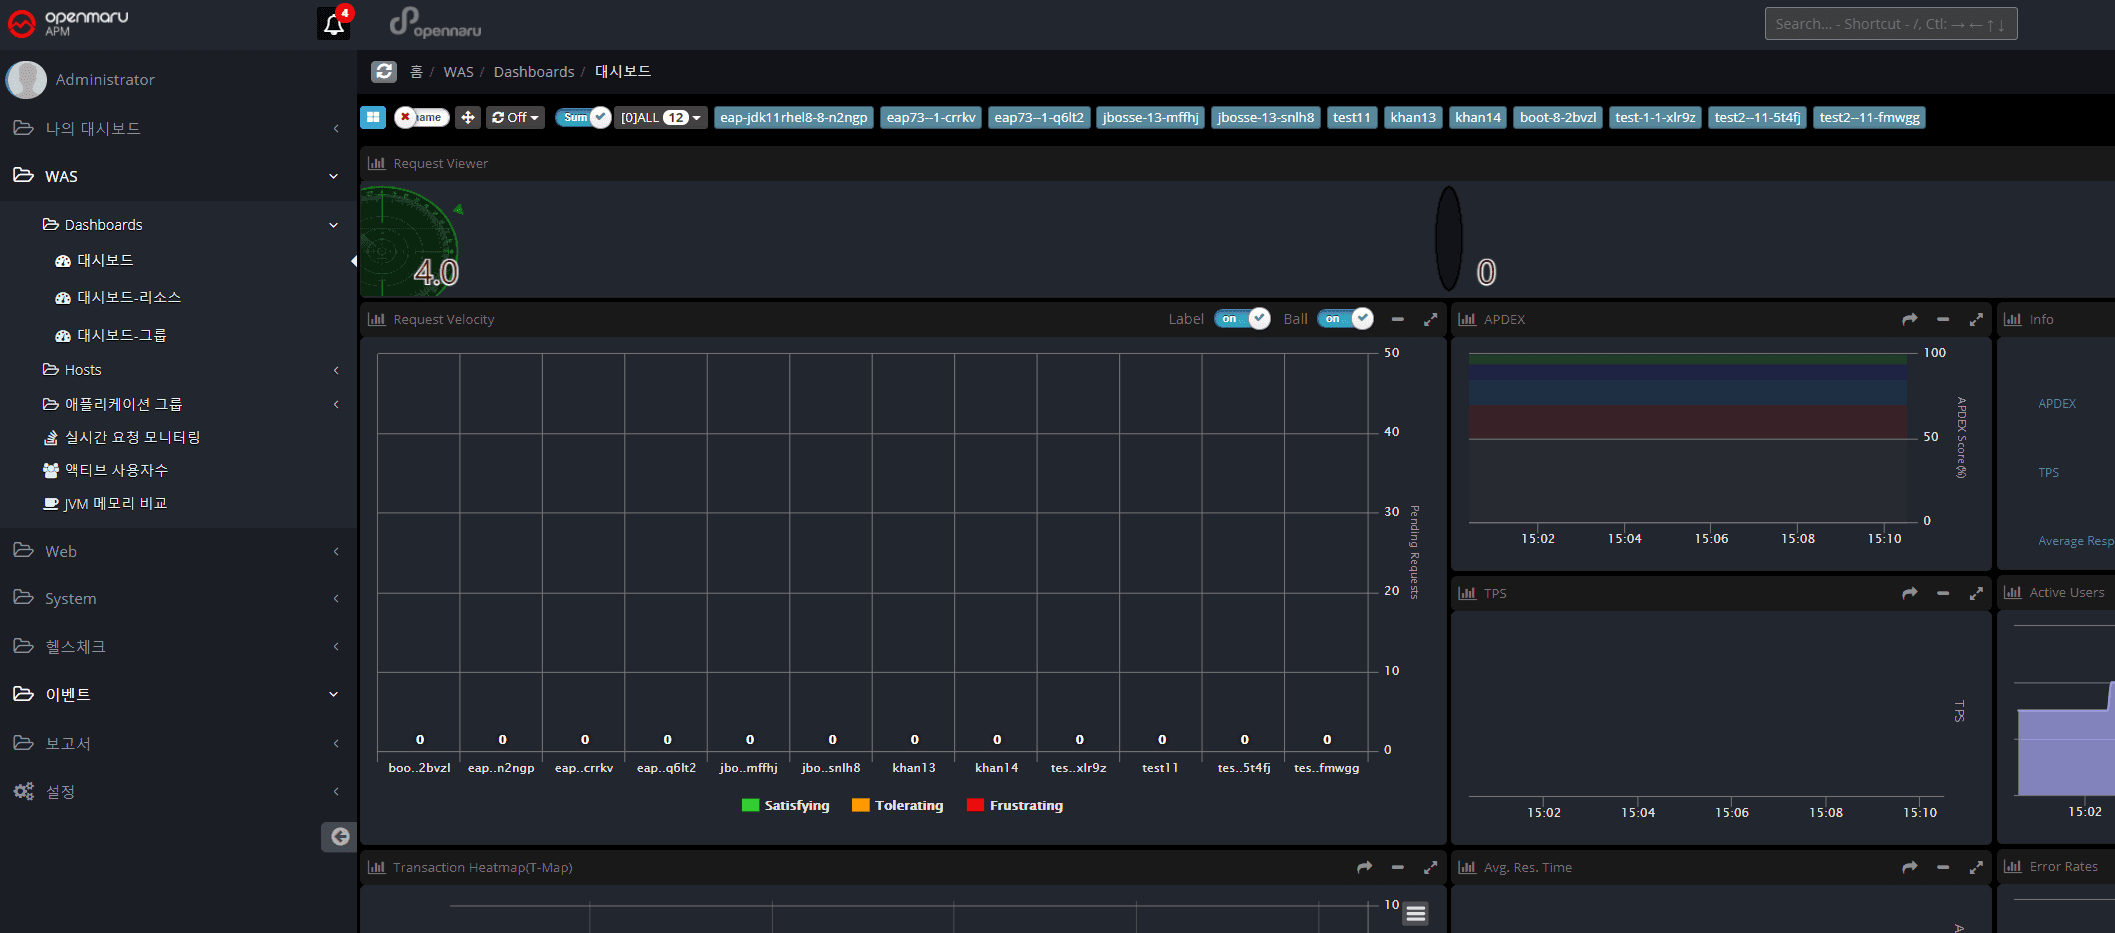This screenshot has height=933, width=2115.
Task: Expand the Hosts menu in sidebar
Action: [83, 370]
